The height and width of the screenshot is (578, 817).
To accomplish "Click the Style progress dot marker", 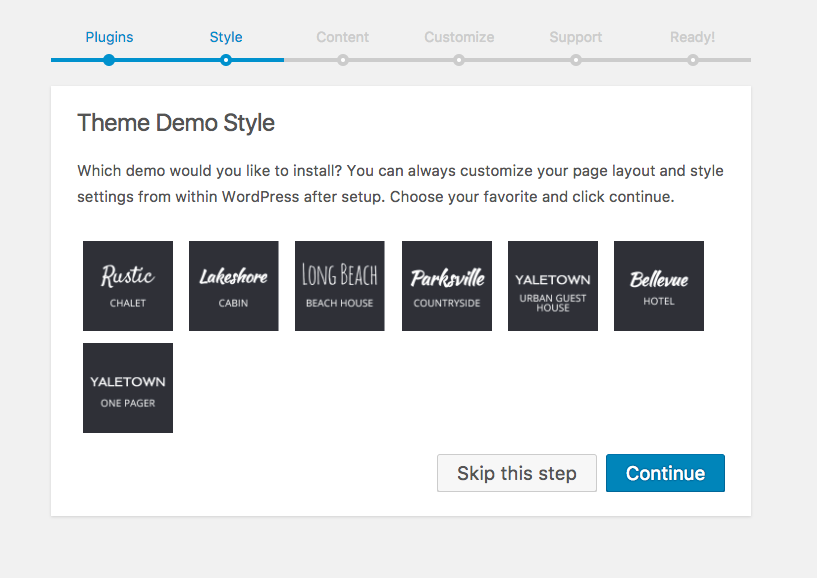I will tap(226, 60).
